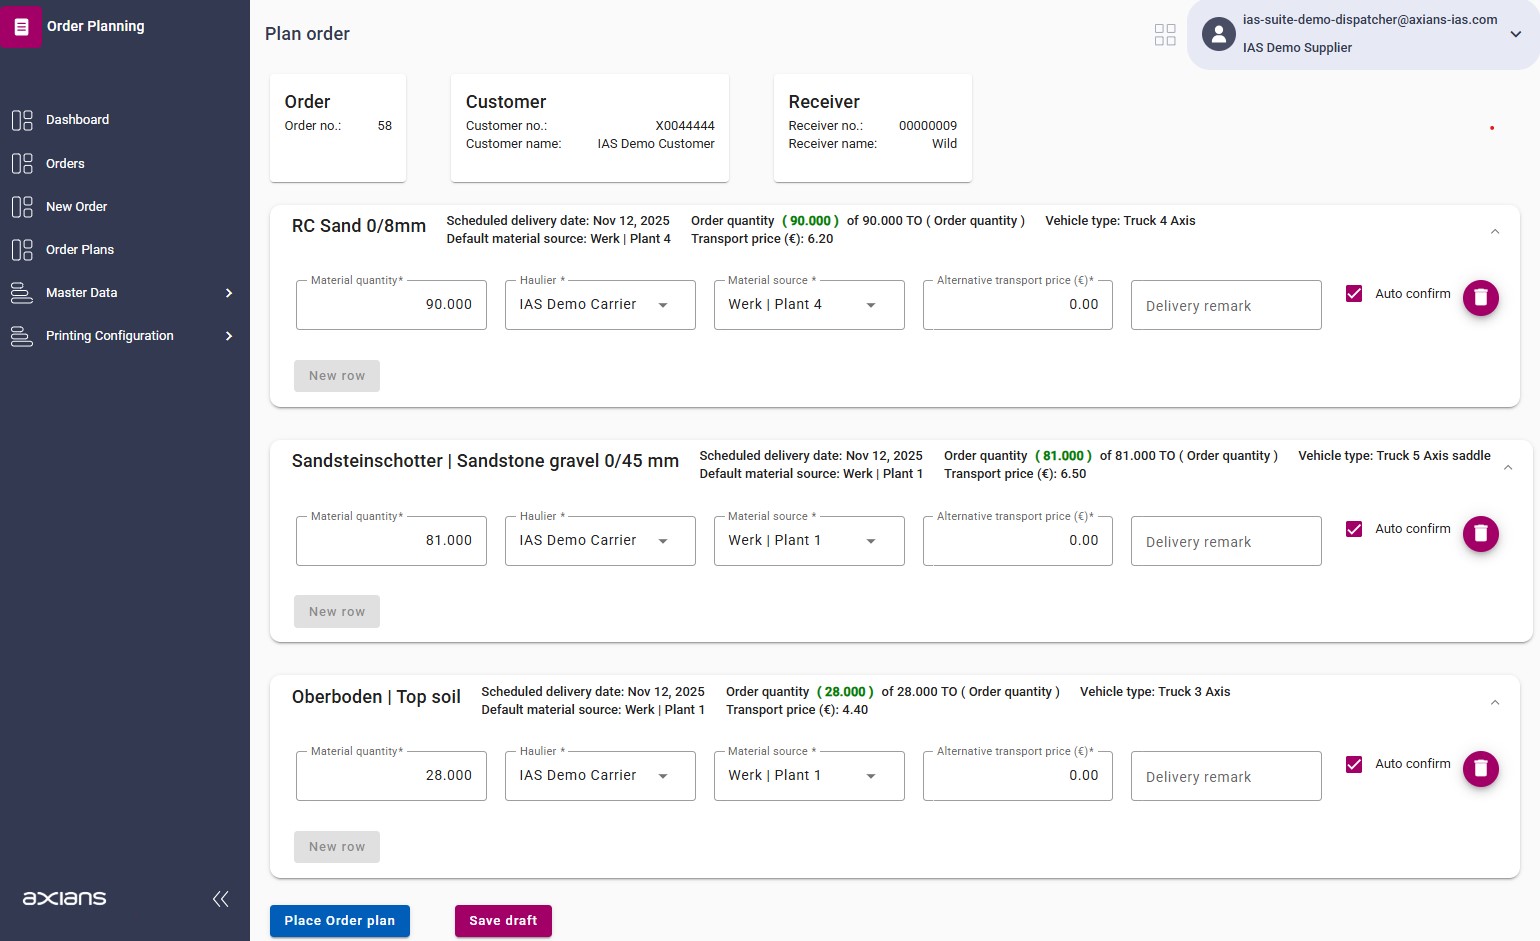The image size is (1540, 941).
Task: Delete the Sandstone gravel row via trash icon
Action: coord(1480,534)
